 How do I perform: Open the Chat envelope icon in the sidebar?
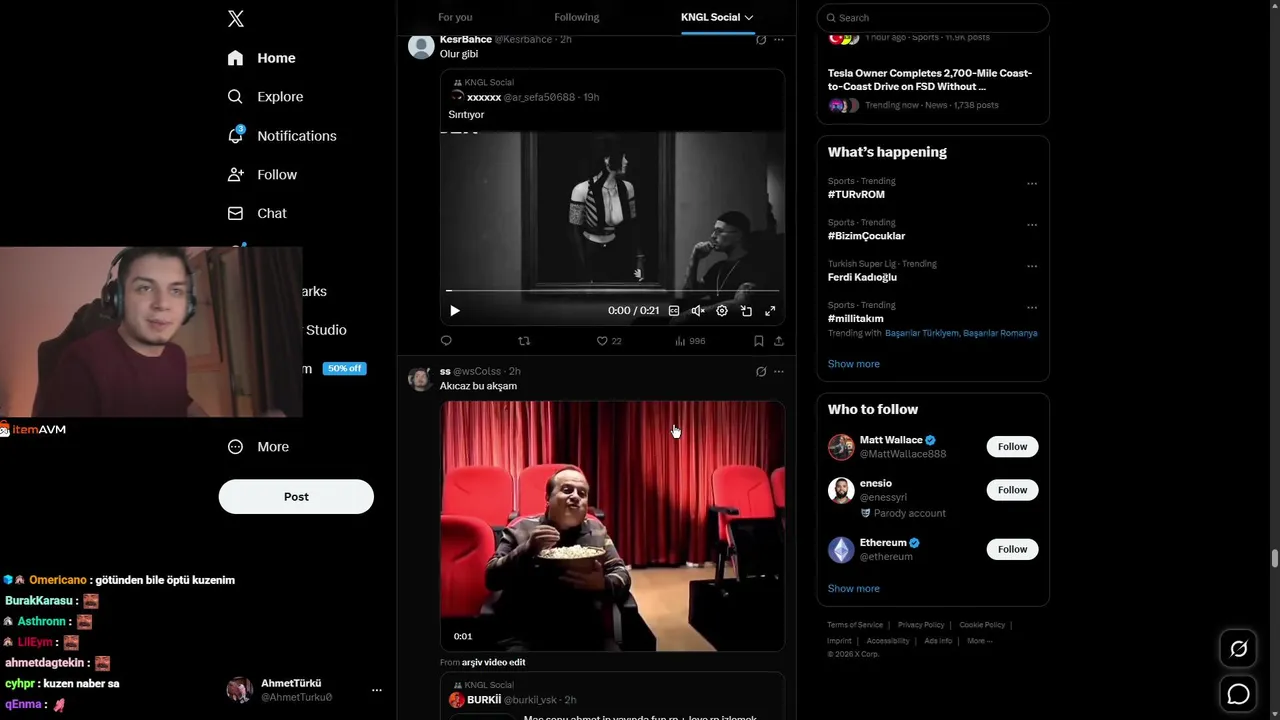pyautogui.click(x=235, y=213)
